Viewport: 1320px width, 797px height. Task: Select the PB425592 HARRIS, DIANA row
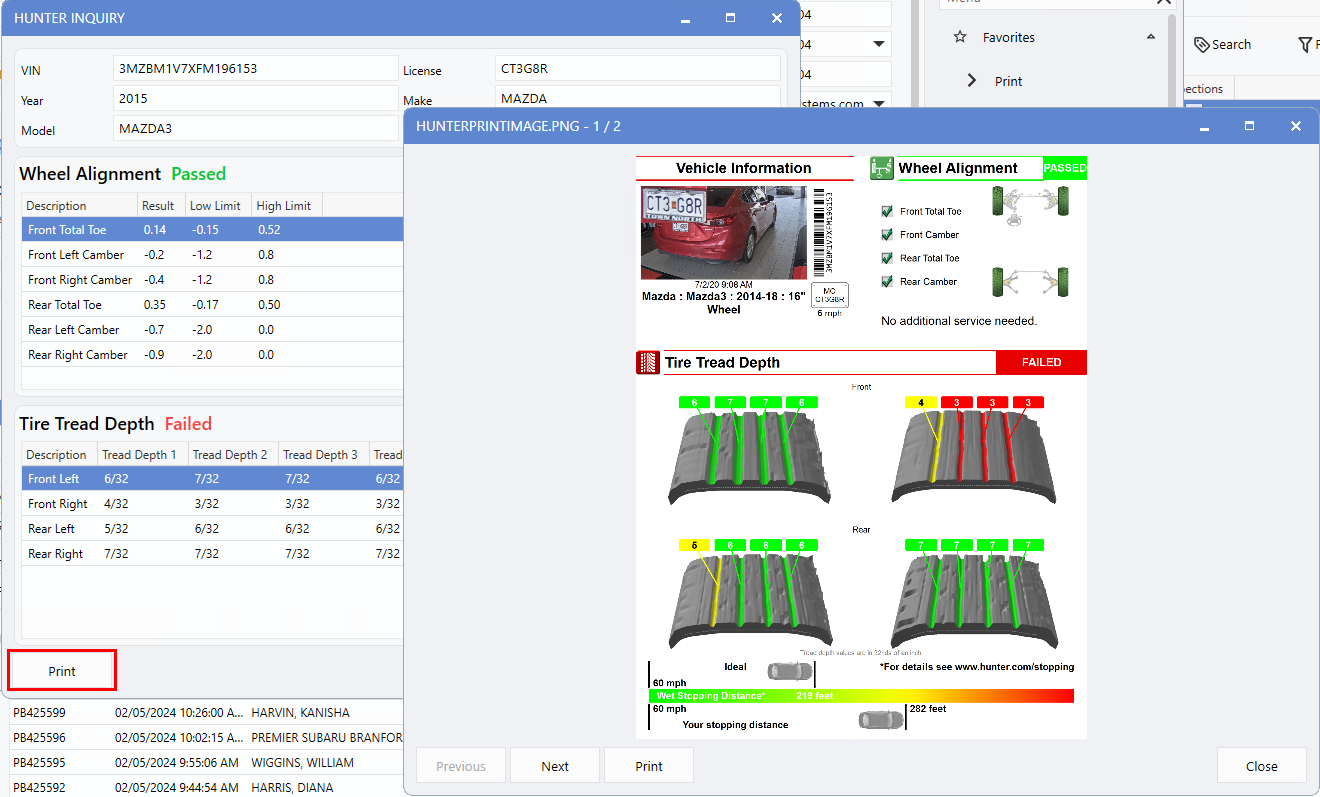[x=205, y=787]
